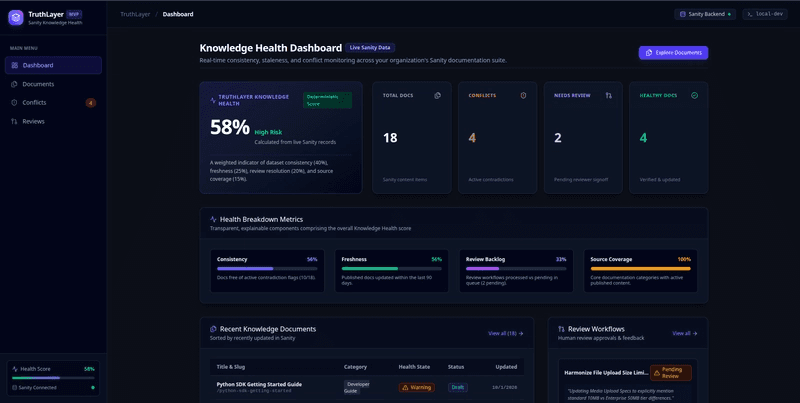Screen dimensions: 800x403
Task: Click the Live Sanity Data badge
Action: point(370,47)
